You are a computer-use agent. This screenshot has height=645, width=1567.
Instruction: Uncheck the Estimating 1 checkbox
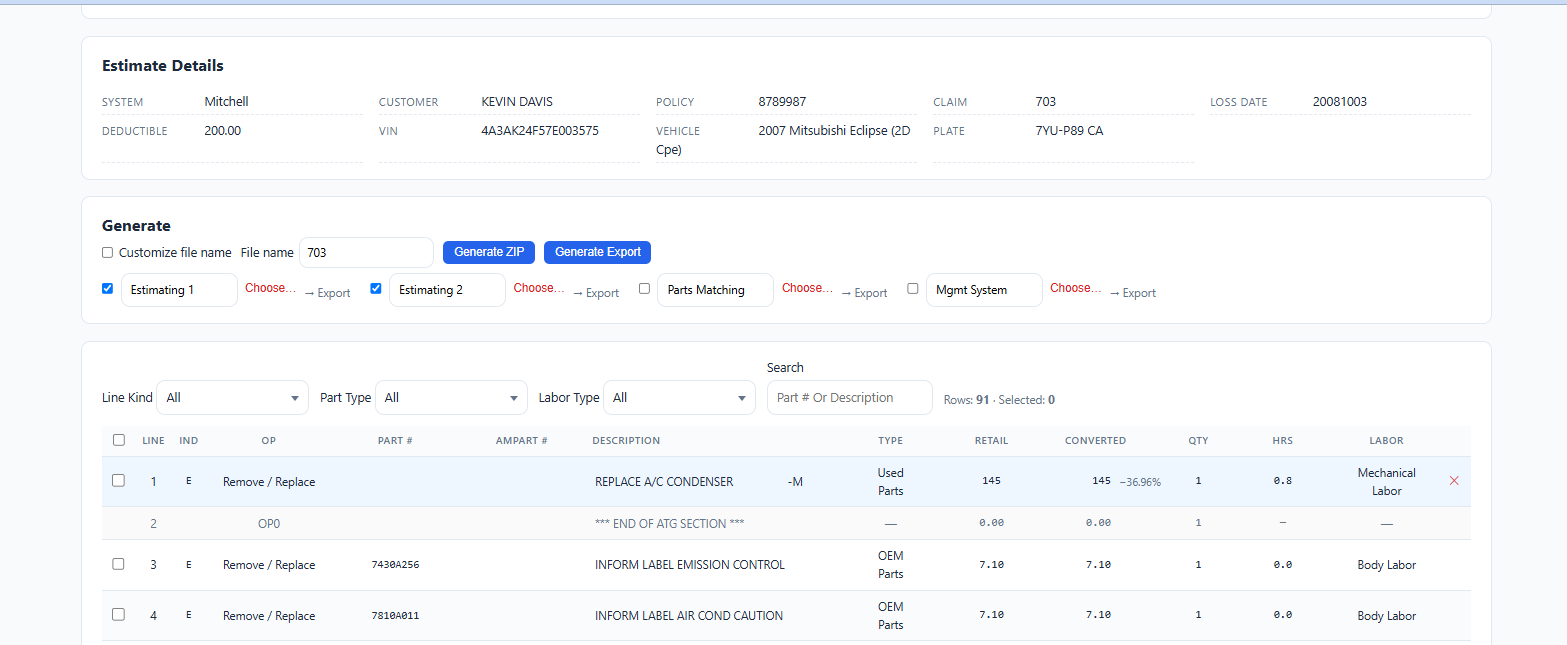click(x=108, y=288)
